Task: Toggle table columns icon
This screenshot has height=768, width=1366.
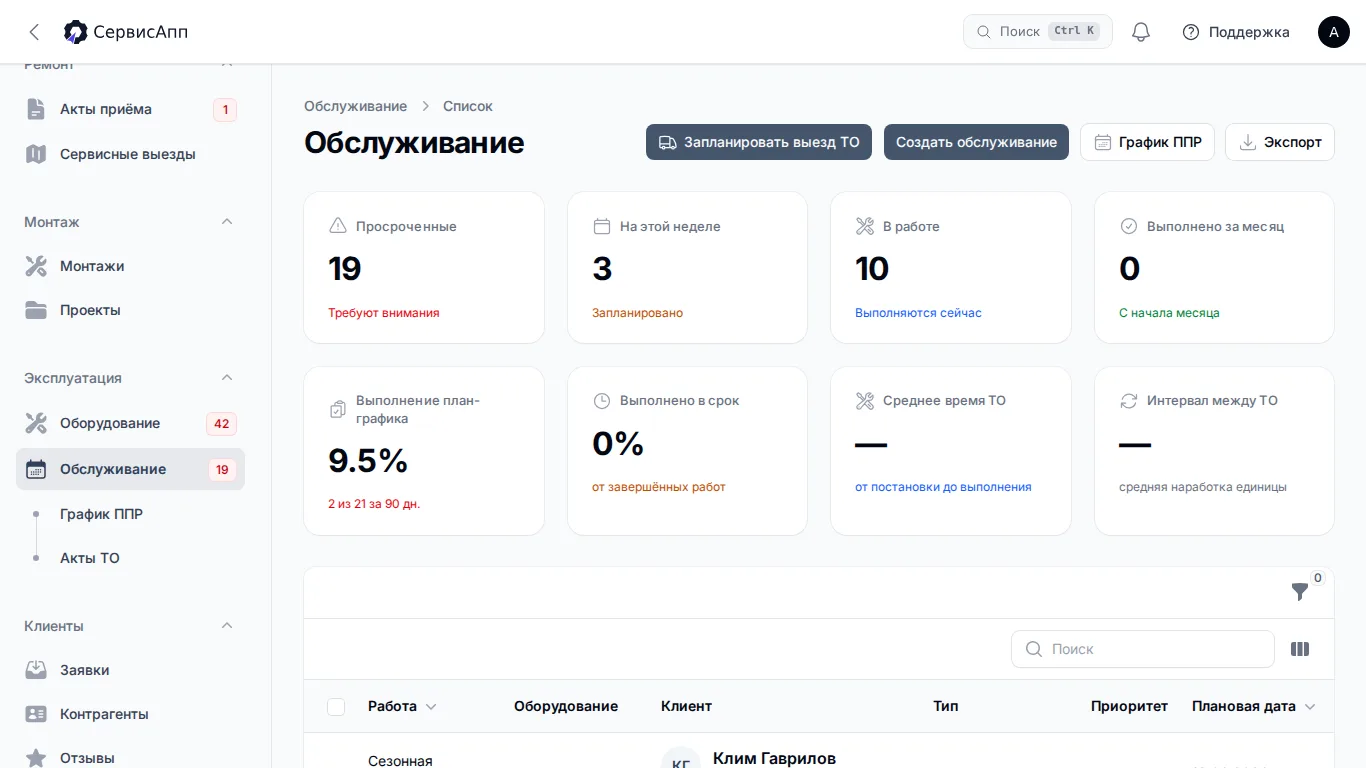Action: [x=1300, y=649]
